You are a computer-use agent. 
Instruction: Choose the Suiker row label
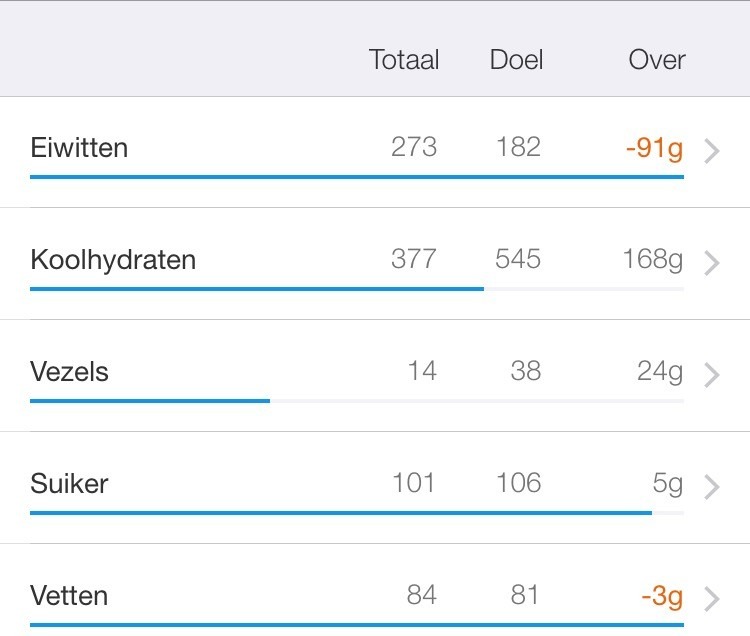tap(69, 484)
